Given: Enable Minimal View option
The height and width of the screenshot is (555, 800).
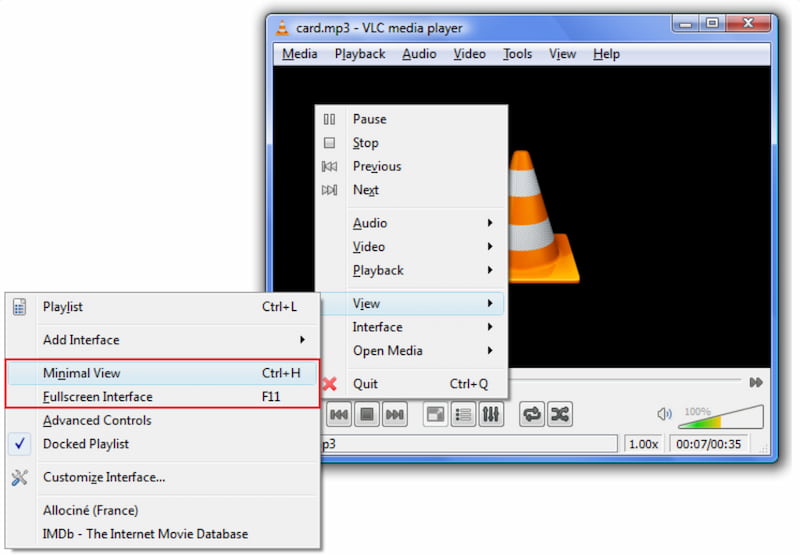Looking at the screenshot, I should tap(162, 373).
